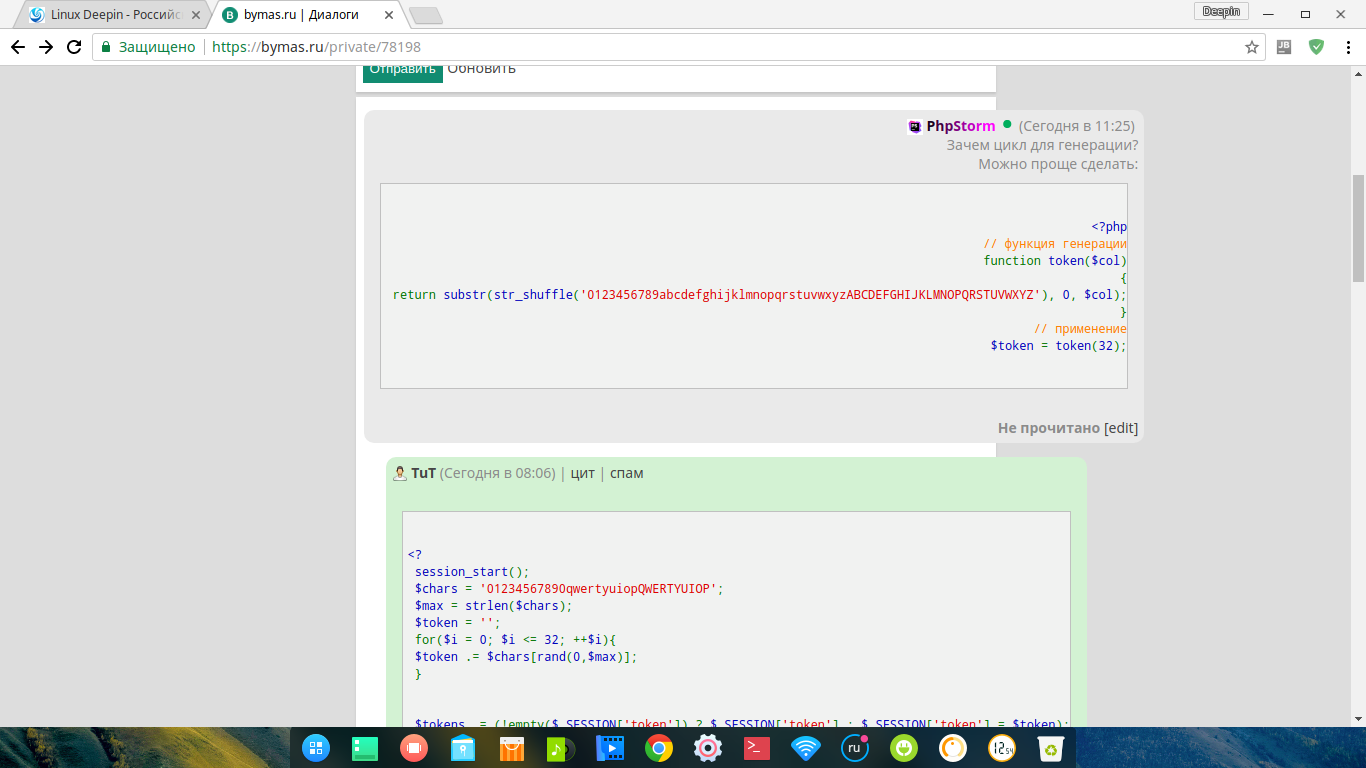Click the [edit] link on the PhpStorm message
This screenshot has height=768, width=1366.
coord(1121,428)
